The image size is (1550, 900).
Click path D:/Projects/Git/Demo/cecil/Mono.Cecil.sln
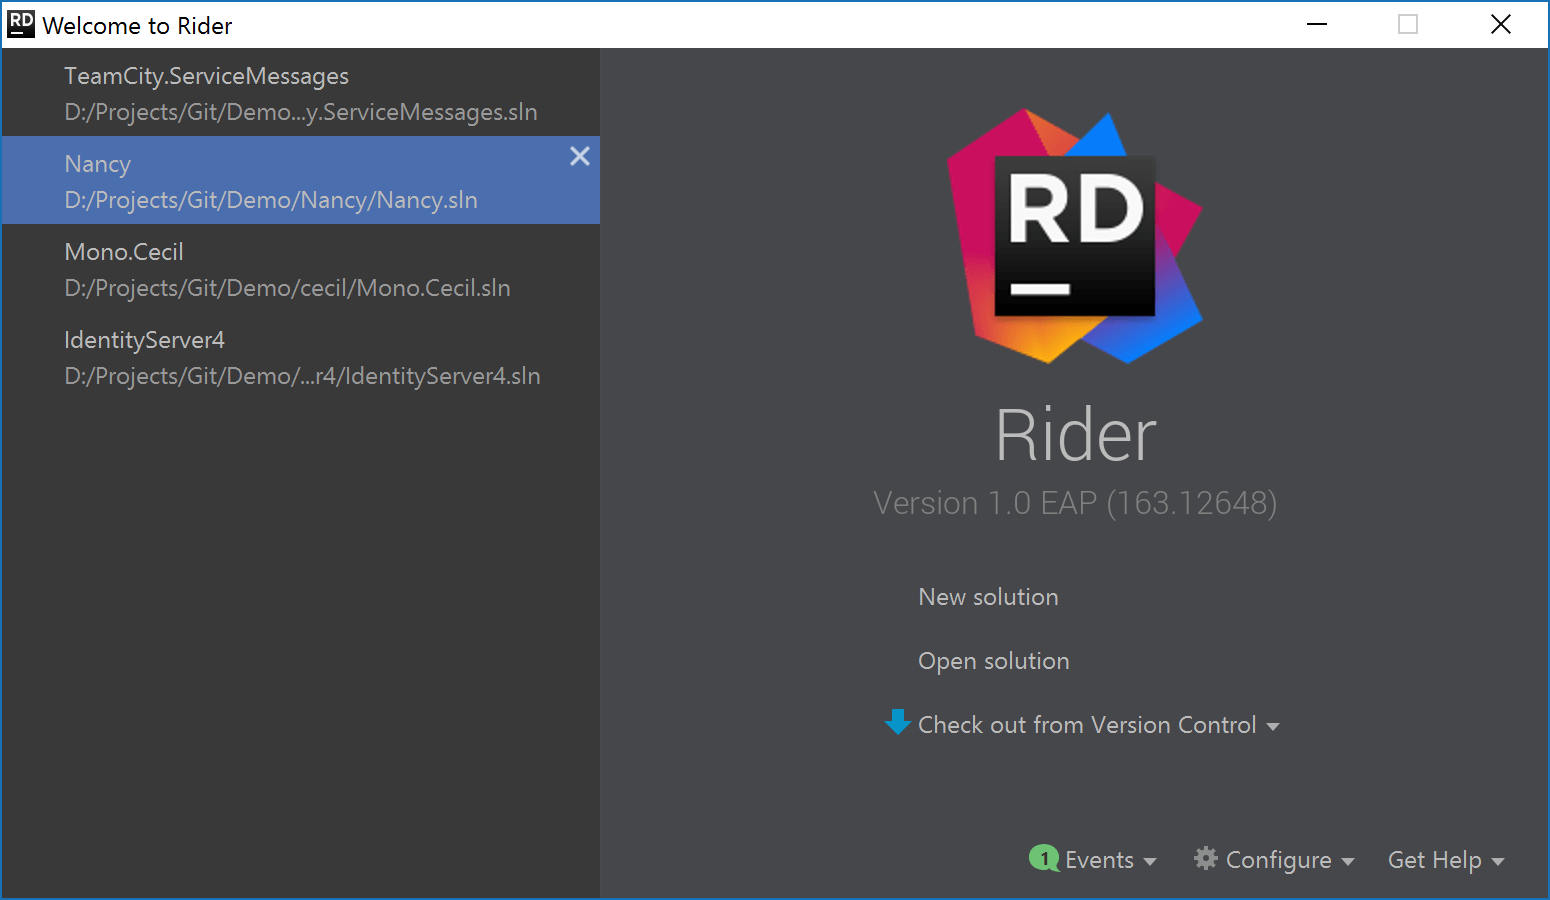(x=288, y=288)
